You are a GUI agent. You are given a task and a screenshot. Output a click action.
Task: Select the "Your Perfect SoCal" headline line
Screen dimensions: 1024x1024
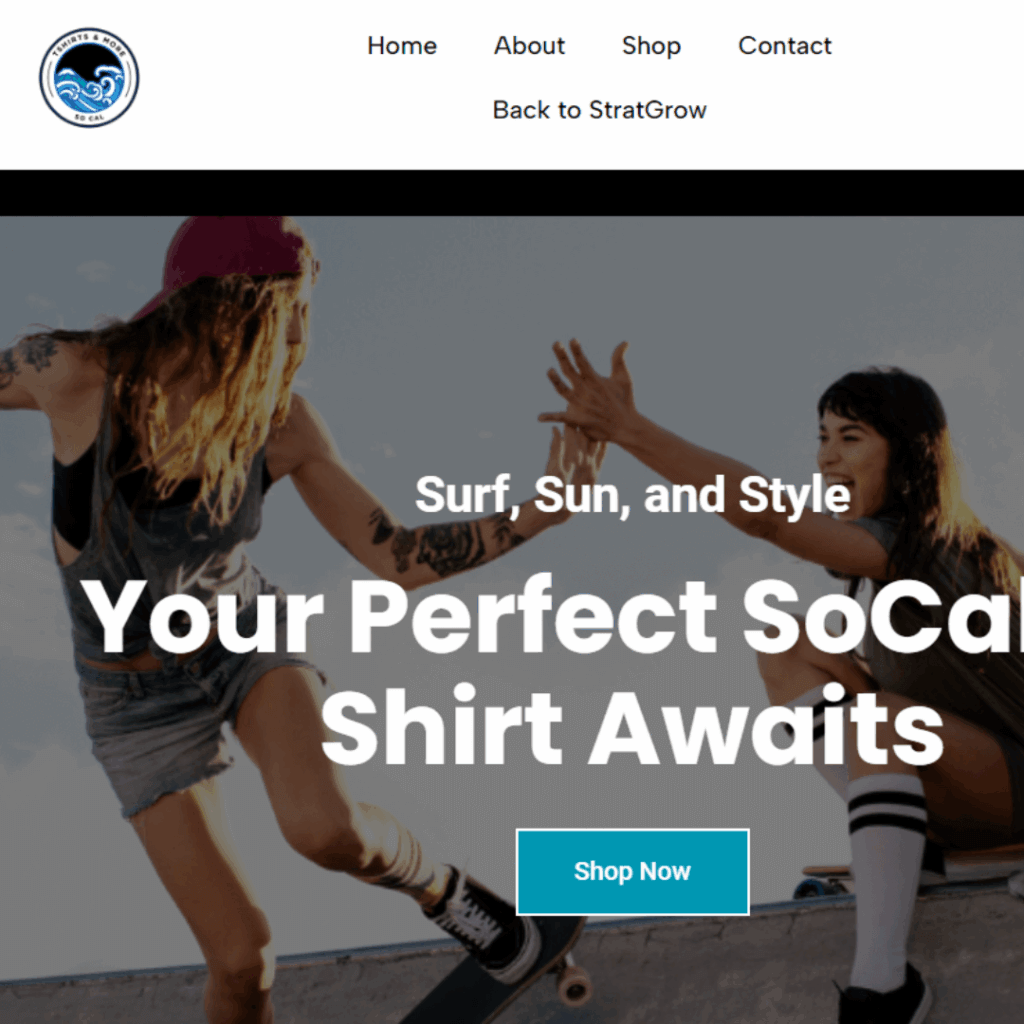pos(552,617)
